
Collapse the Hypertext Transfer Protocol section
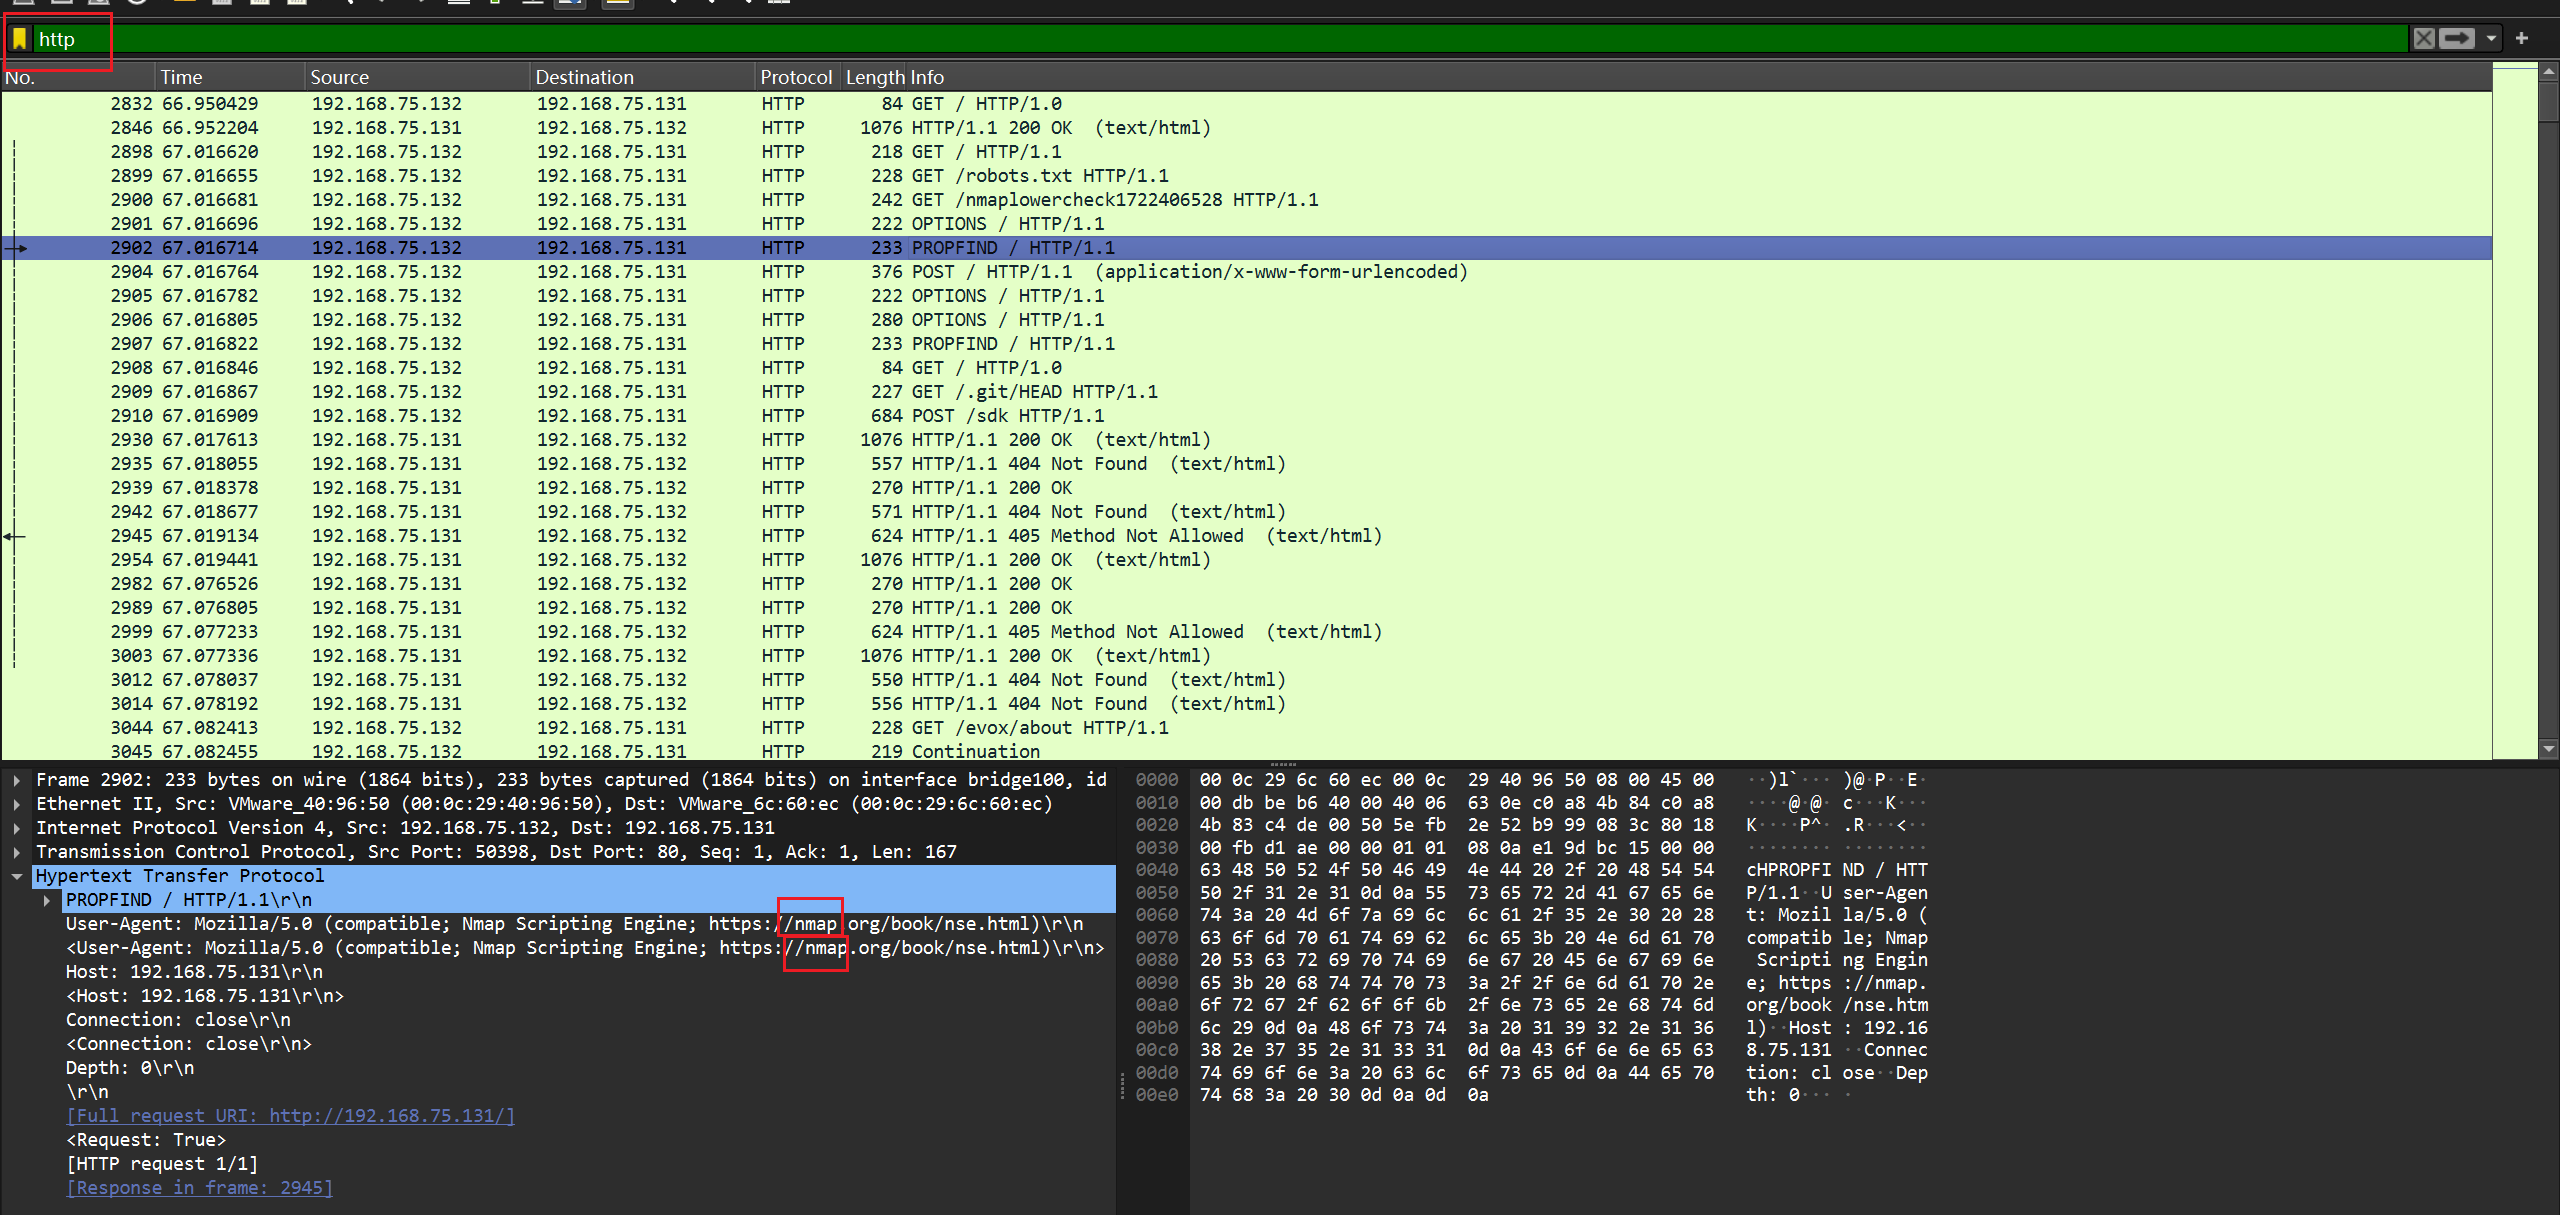(x=17, y=876)
